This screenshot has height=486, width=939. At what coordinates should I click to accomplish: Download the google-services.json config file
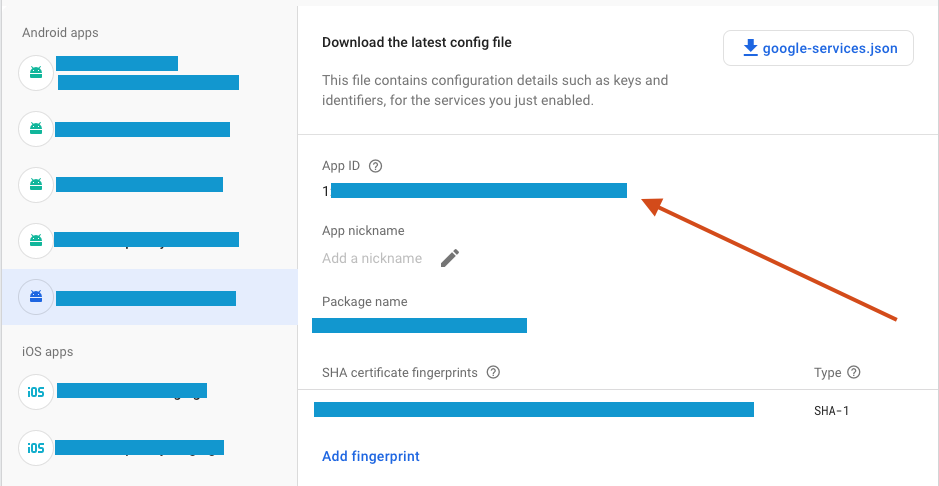[818, 48]
